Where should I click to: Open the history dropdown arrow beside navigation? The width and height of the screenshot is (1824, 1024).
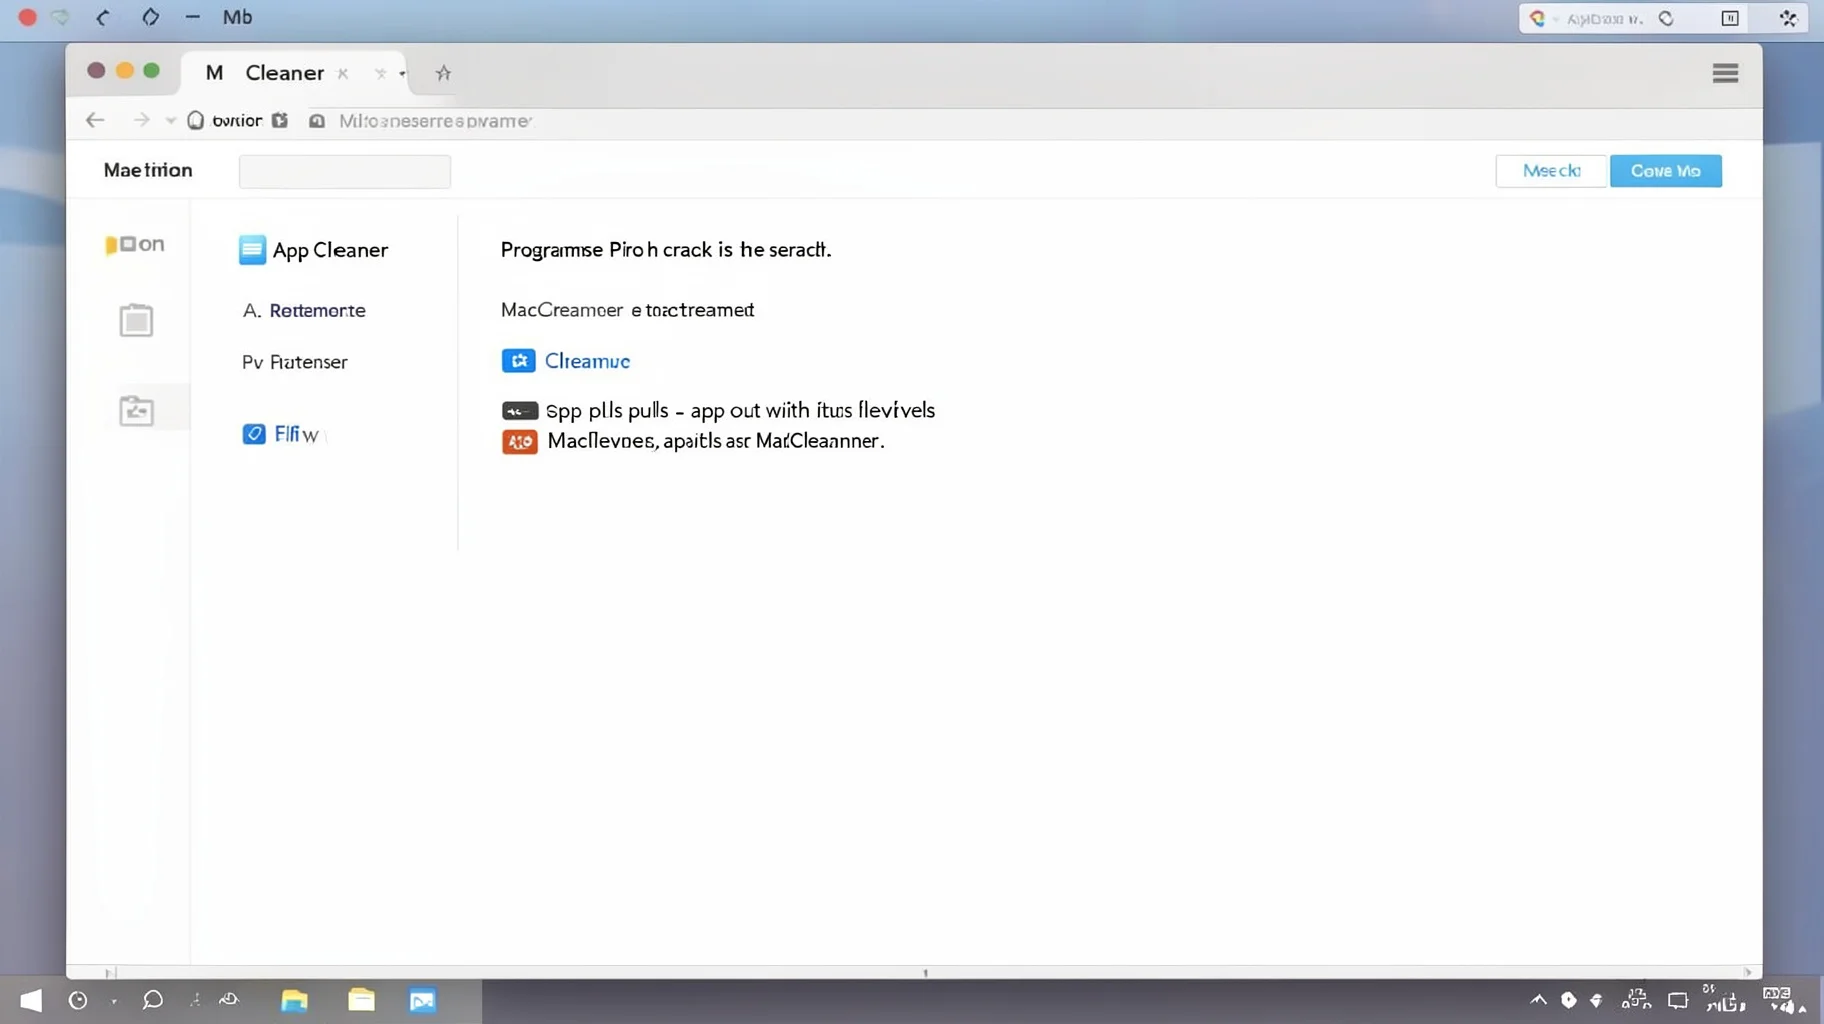(x=171, y=121)
